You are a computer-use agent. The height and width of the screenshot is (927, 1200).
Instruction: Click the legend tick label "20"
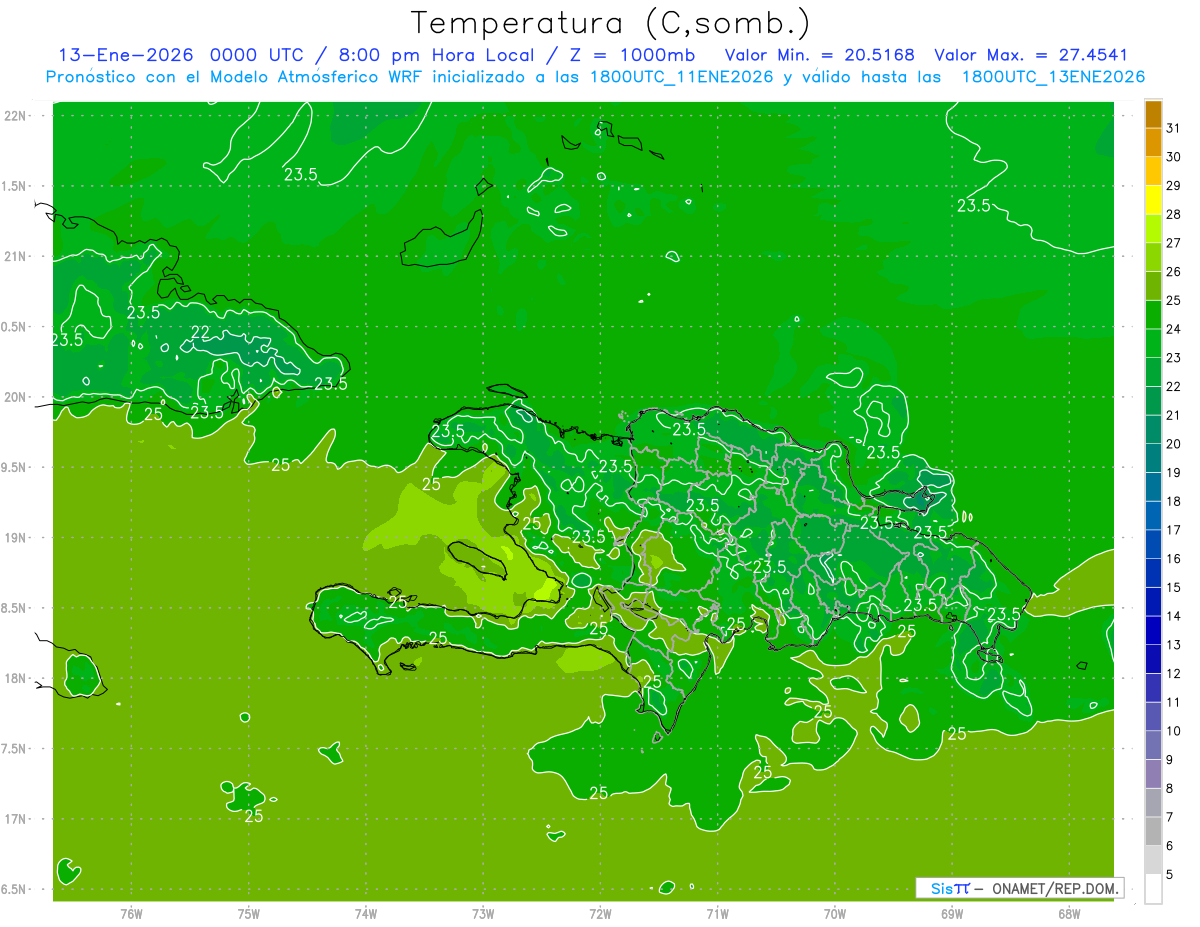coord(1174,444)
